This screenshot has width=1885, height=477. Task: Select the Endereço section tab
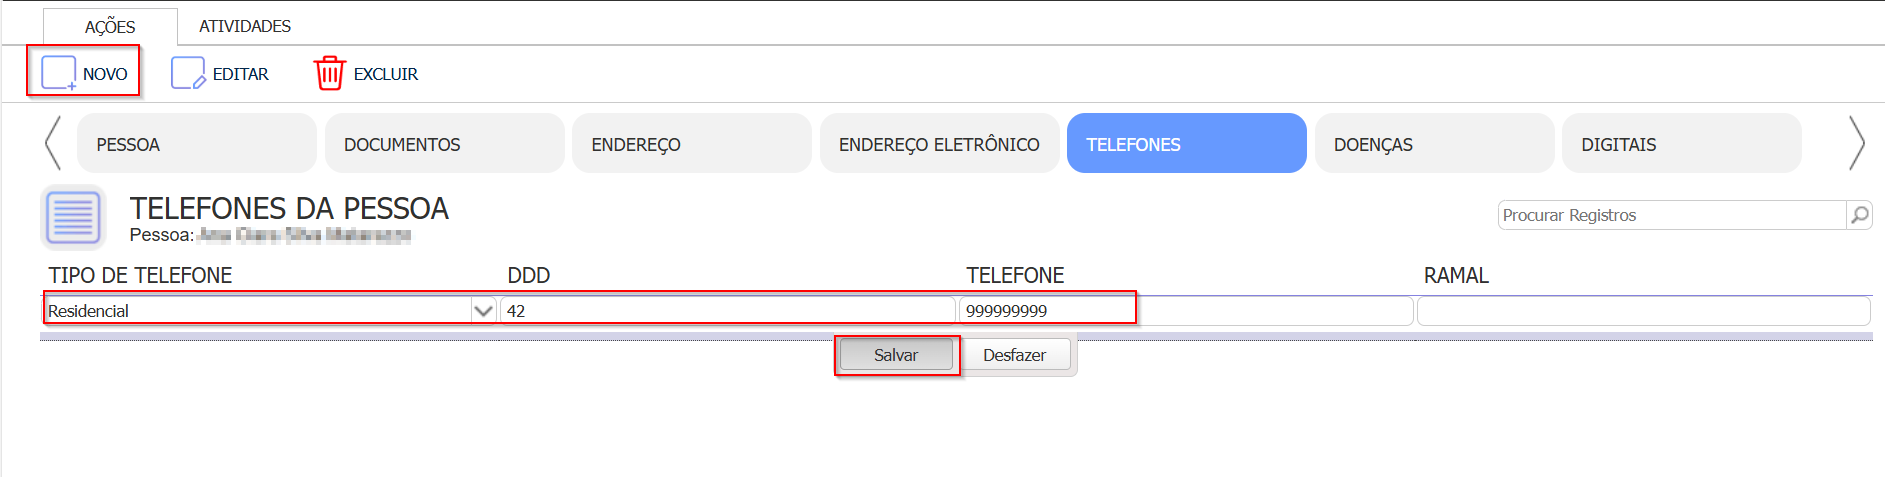coord(691,144)
